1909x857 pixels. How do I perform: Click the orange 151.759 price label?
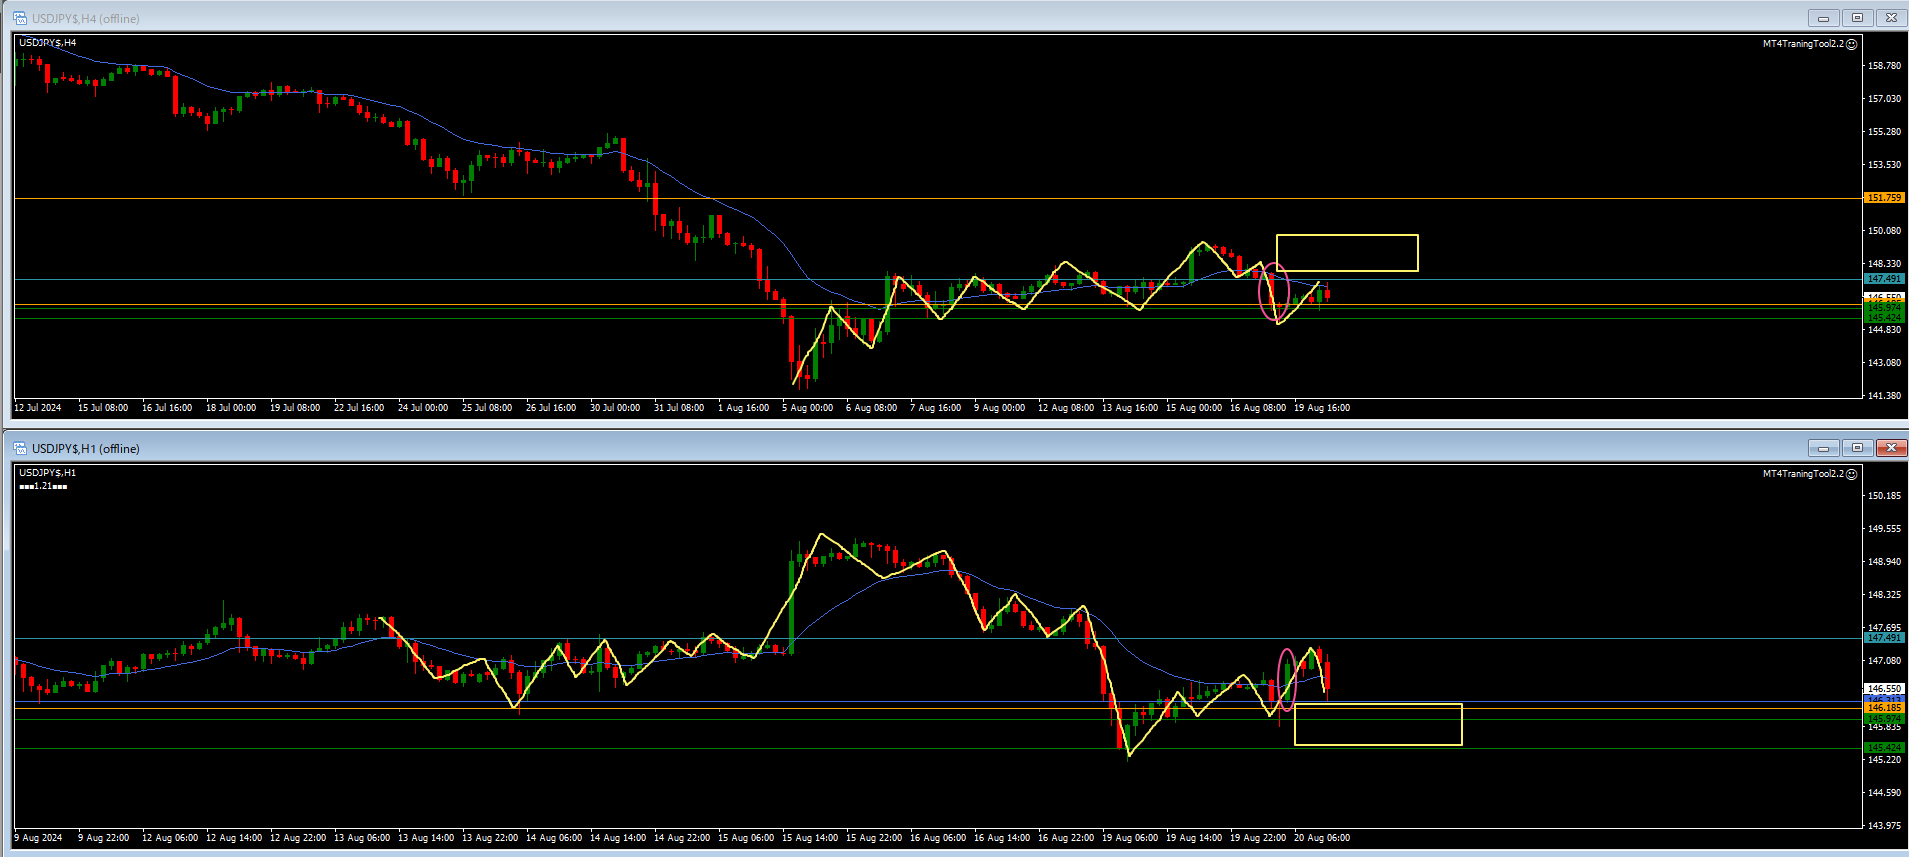pos(1884,198)
